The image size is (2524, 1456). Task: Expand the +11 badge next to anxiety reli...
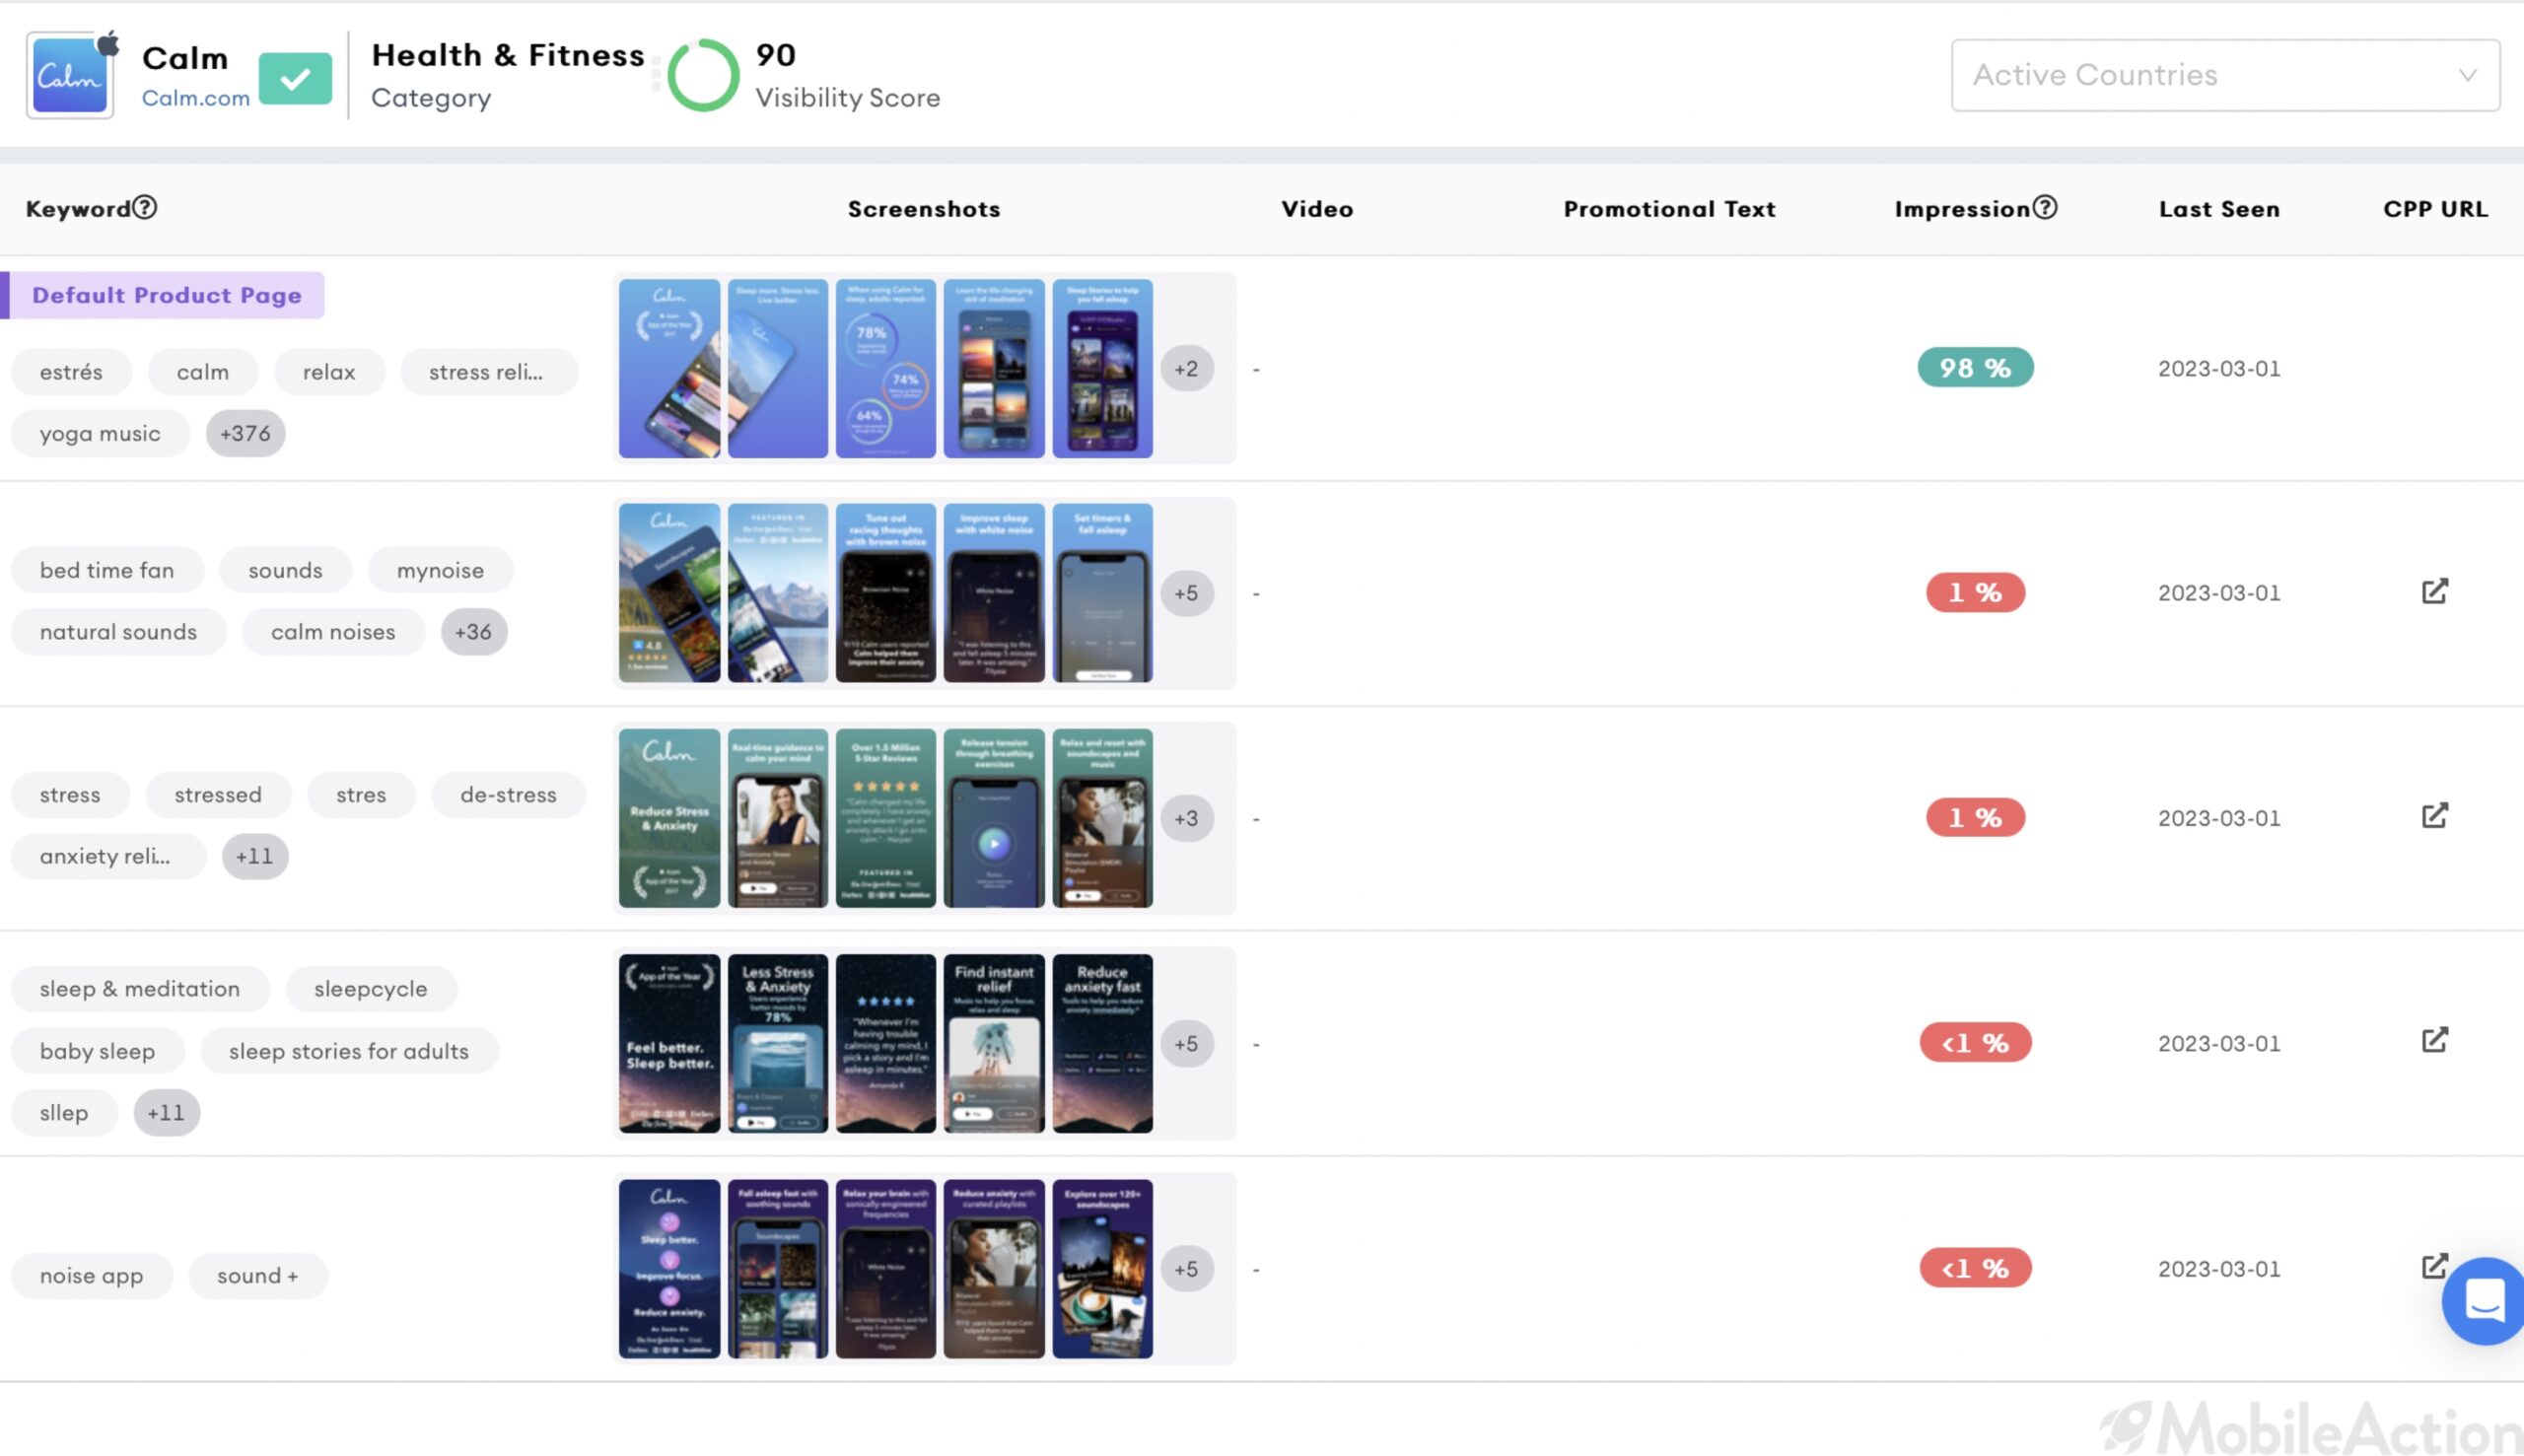tap(254, 856)
